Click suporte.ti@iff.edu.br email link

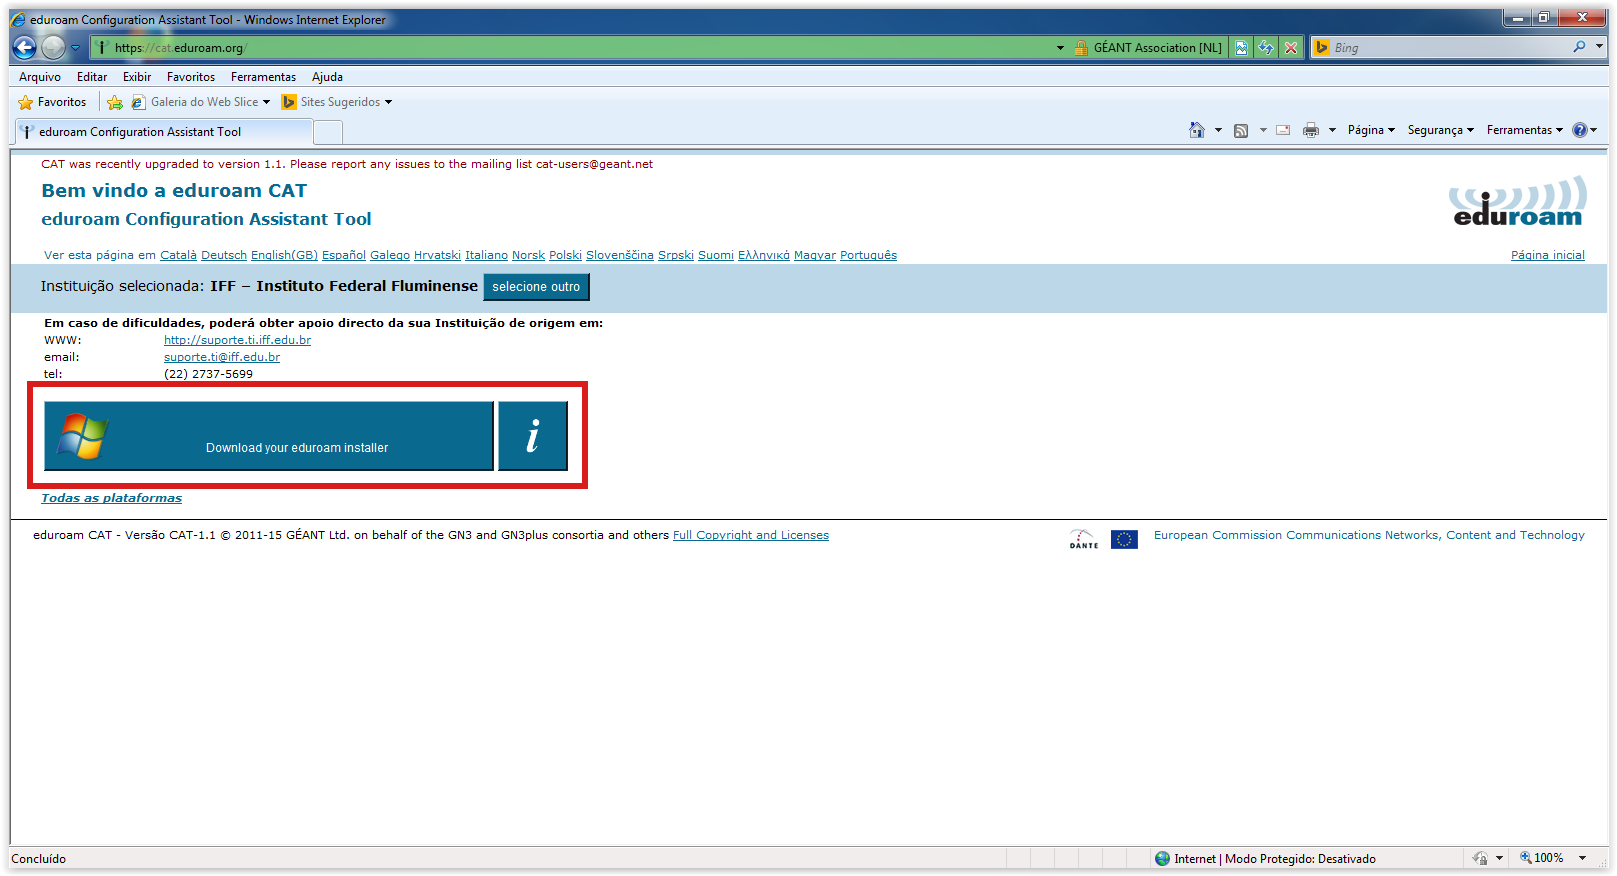click(222, 357)
